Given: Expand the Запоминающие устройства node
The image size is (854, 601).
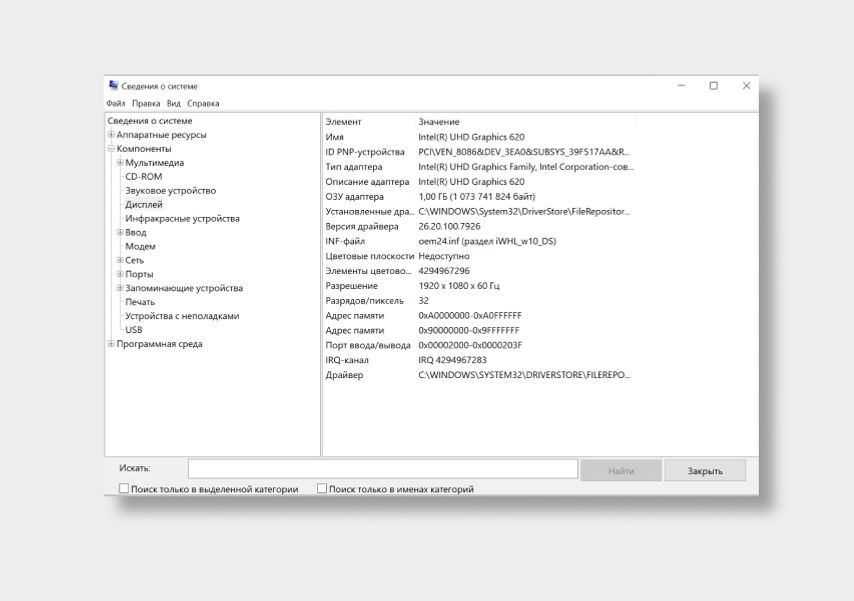Looking at the screenshot, I should (120, 288).
